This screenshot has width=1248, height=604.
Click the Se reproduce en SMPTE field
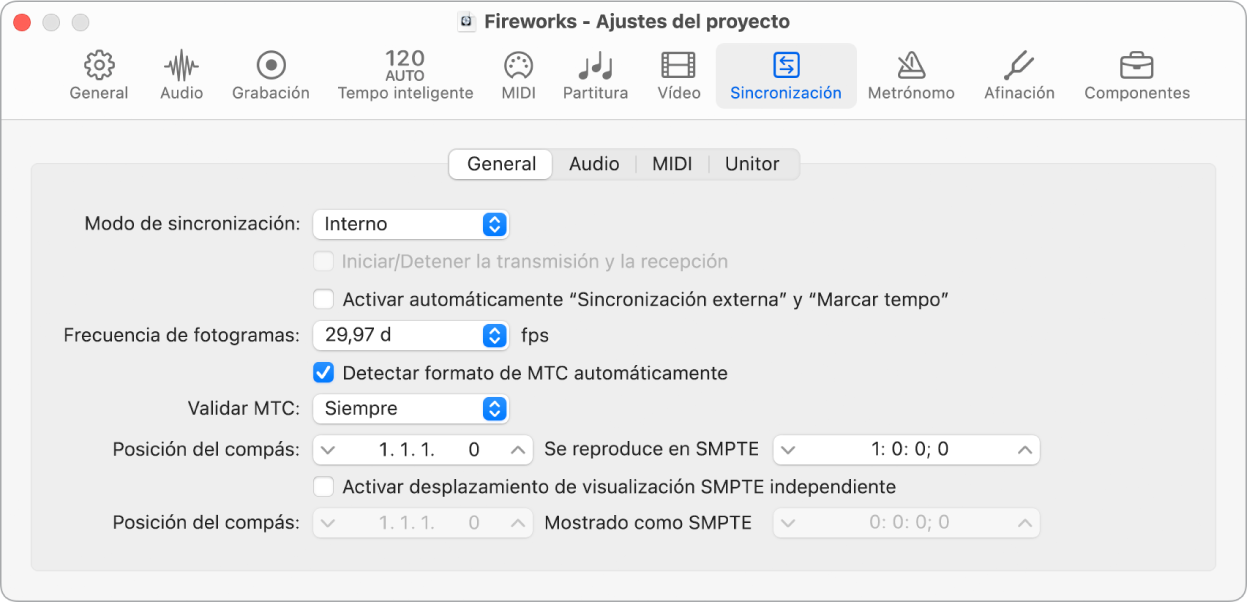[907, 450]
